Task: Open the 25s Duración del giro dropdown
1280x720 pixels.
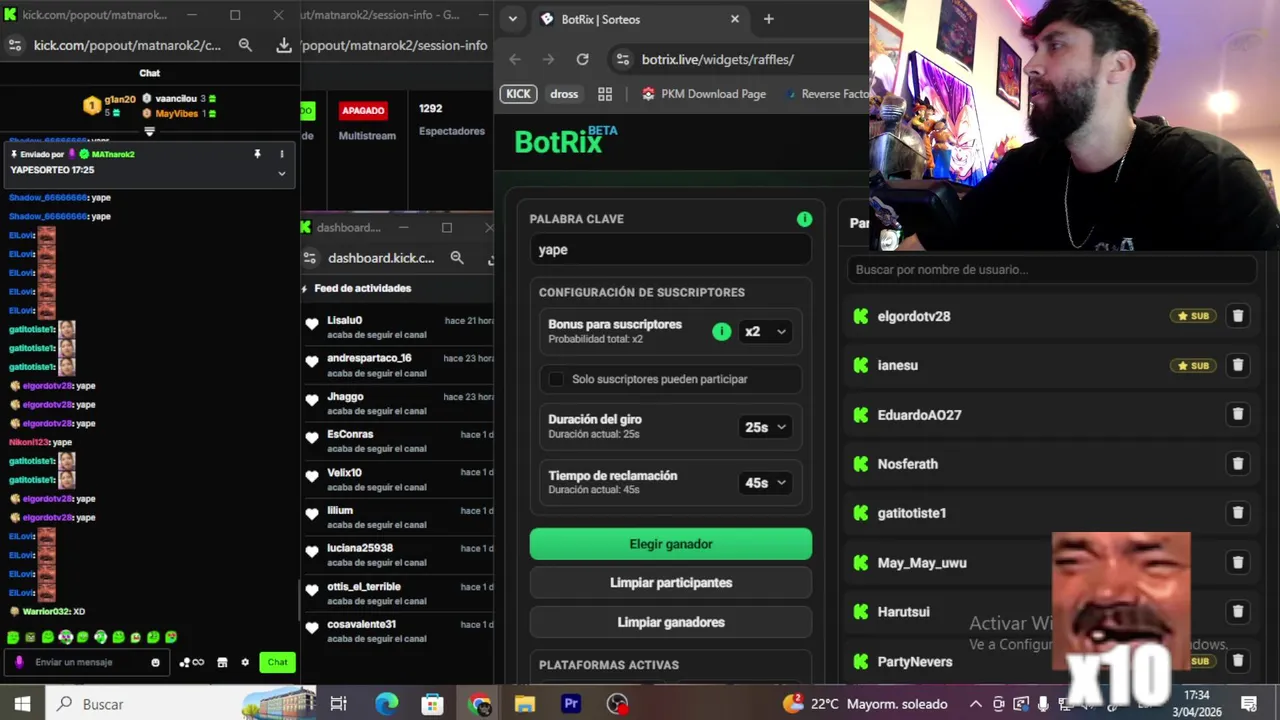Action: pos(765,427)
